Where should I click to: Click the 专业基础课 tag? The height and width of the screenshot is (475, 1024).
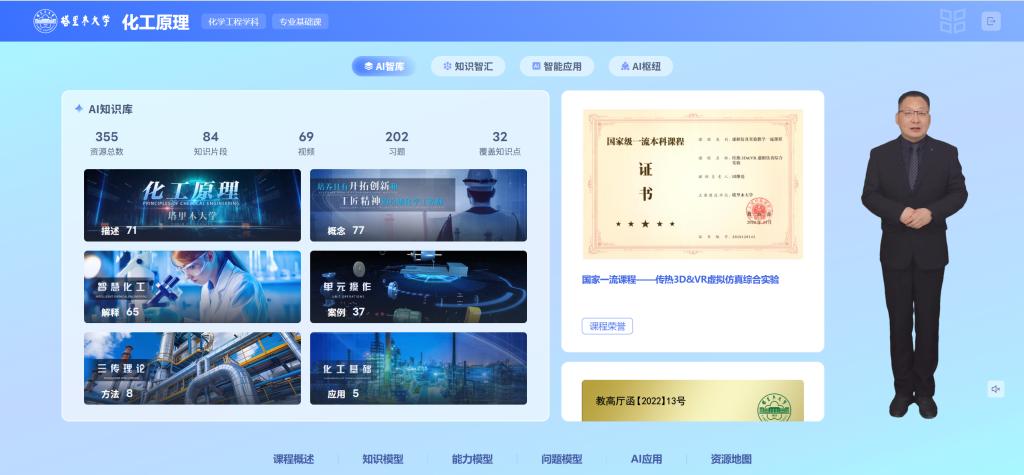point(300,21)
